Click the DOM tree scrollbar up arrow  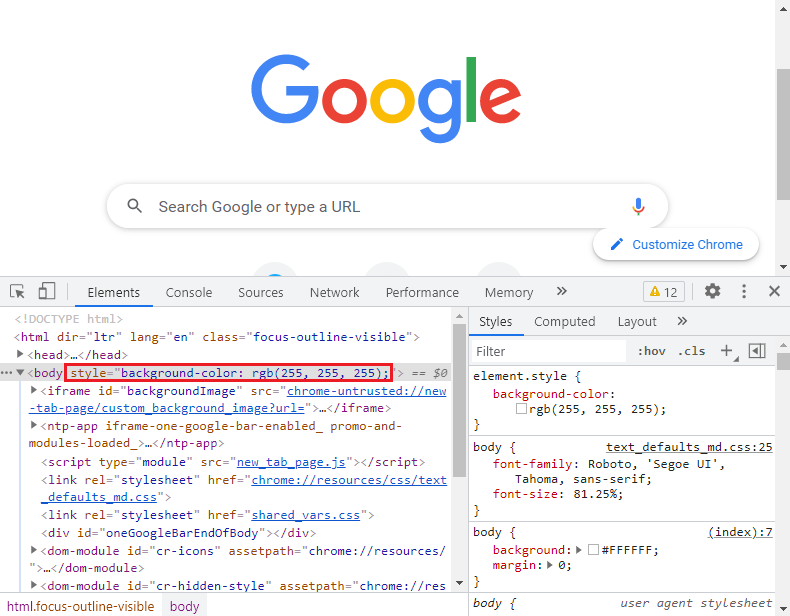[x=459, y=316]
